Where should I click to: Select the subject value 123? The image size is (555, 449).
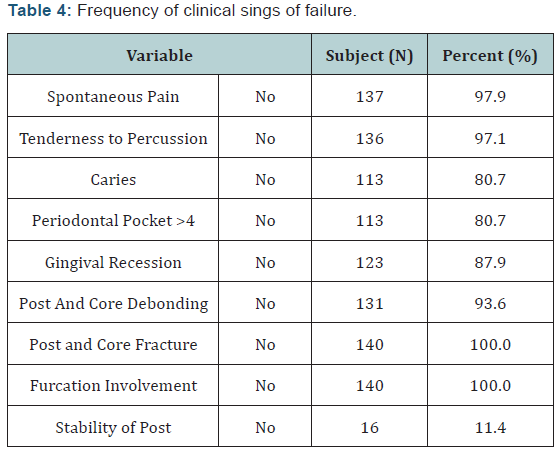(x=370, y=263)
